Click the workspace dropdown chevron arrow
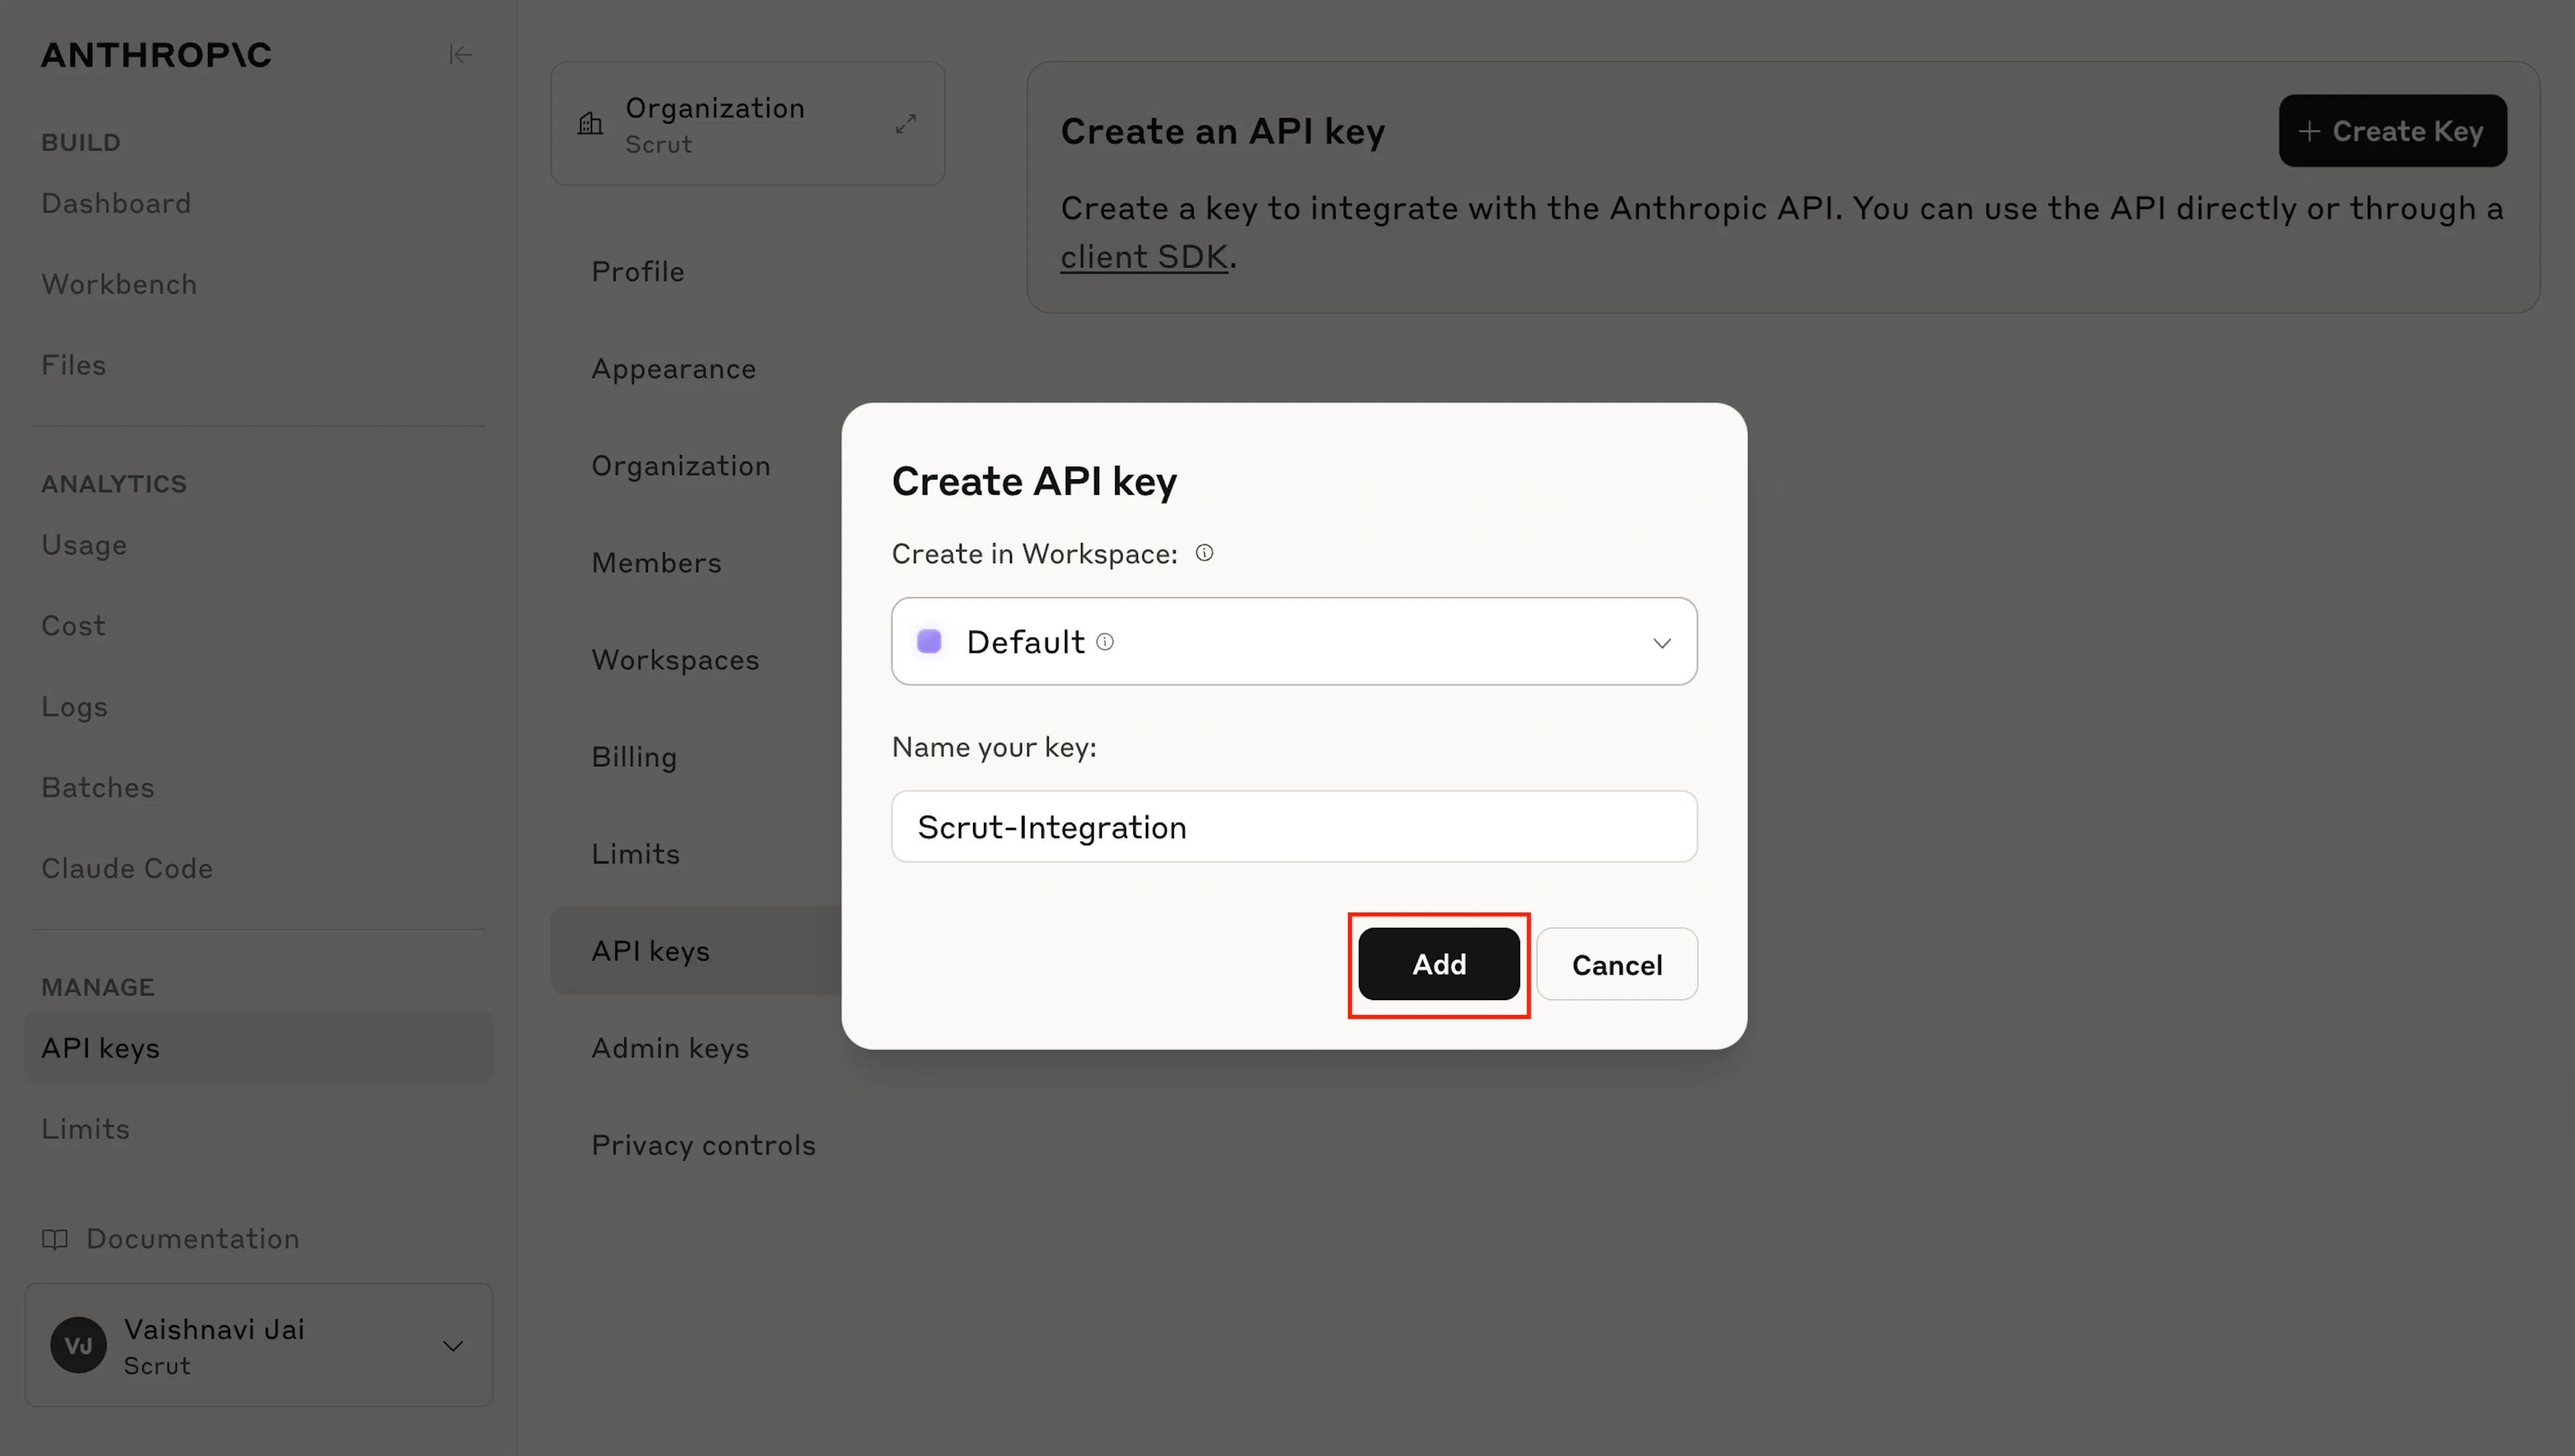This screenshot has height=1456, width=2575. coord(1662,643)
